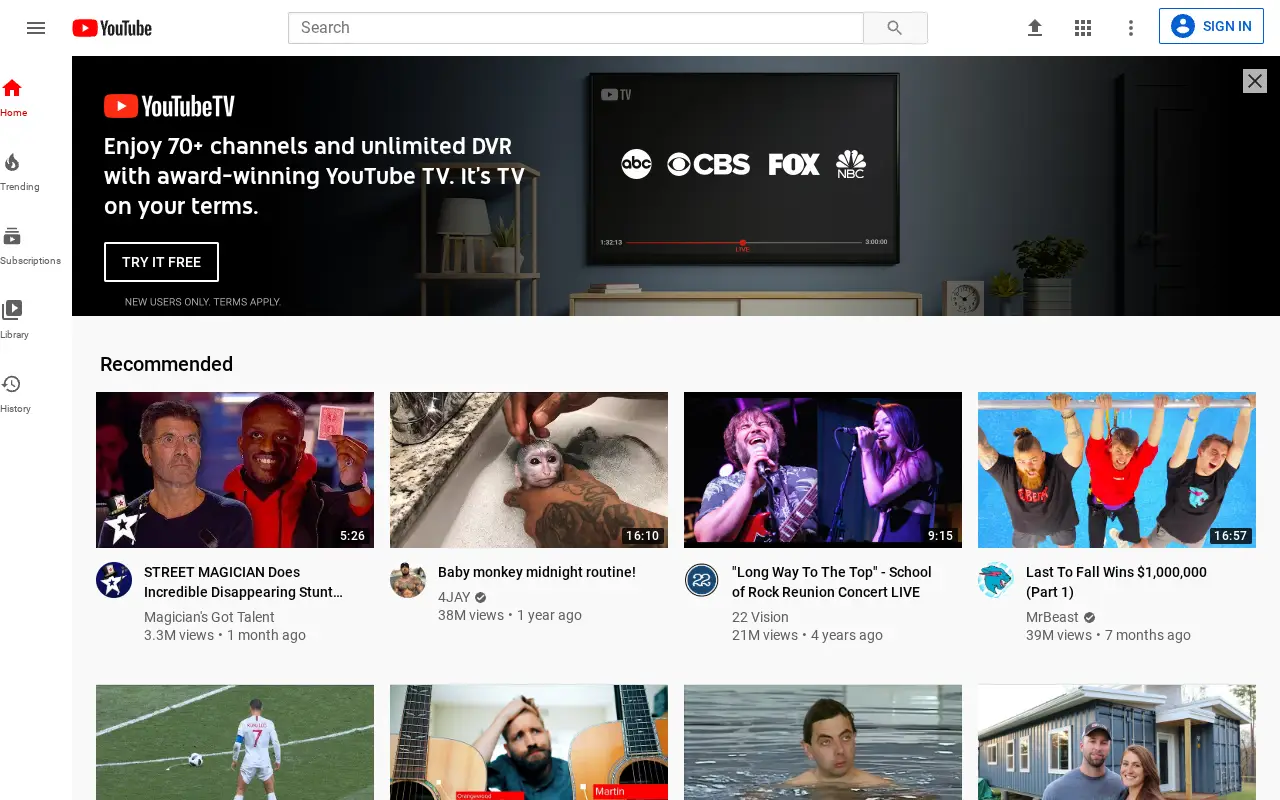1280x800 pixels.
Task: Open the hamburger guide menu
Action: pyautogui.click(x=36, y=28)
